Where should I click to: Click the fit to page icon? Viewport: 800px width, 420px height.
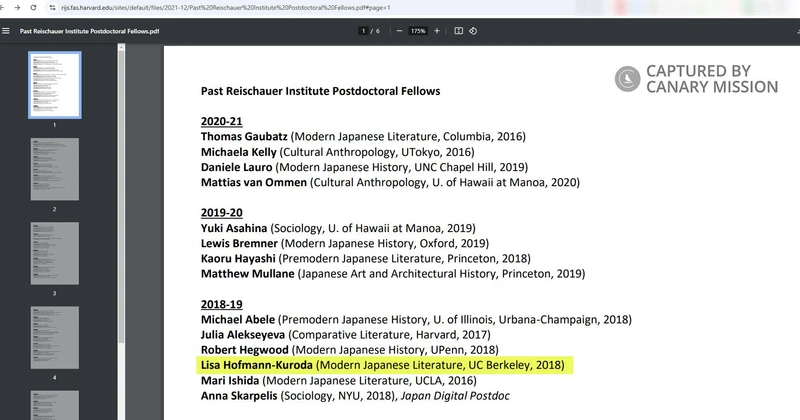tap(459, 31)
